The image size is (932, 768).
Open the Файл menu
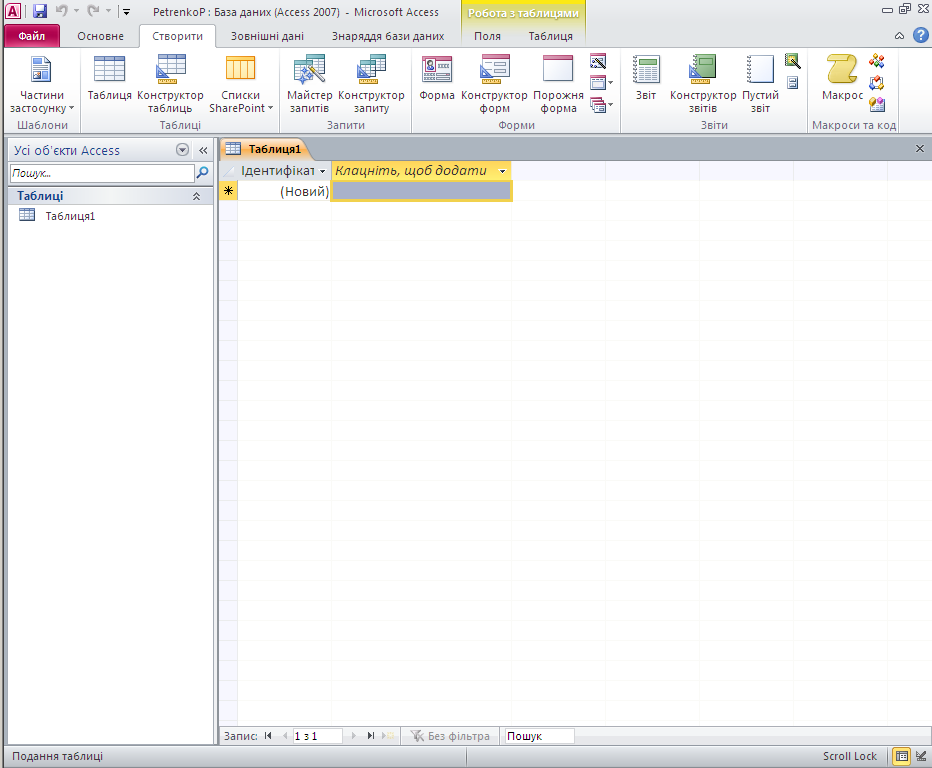[x=32, y=36]
